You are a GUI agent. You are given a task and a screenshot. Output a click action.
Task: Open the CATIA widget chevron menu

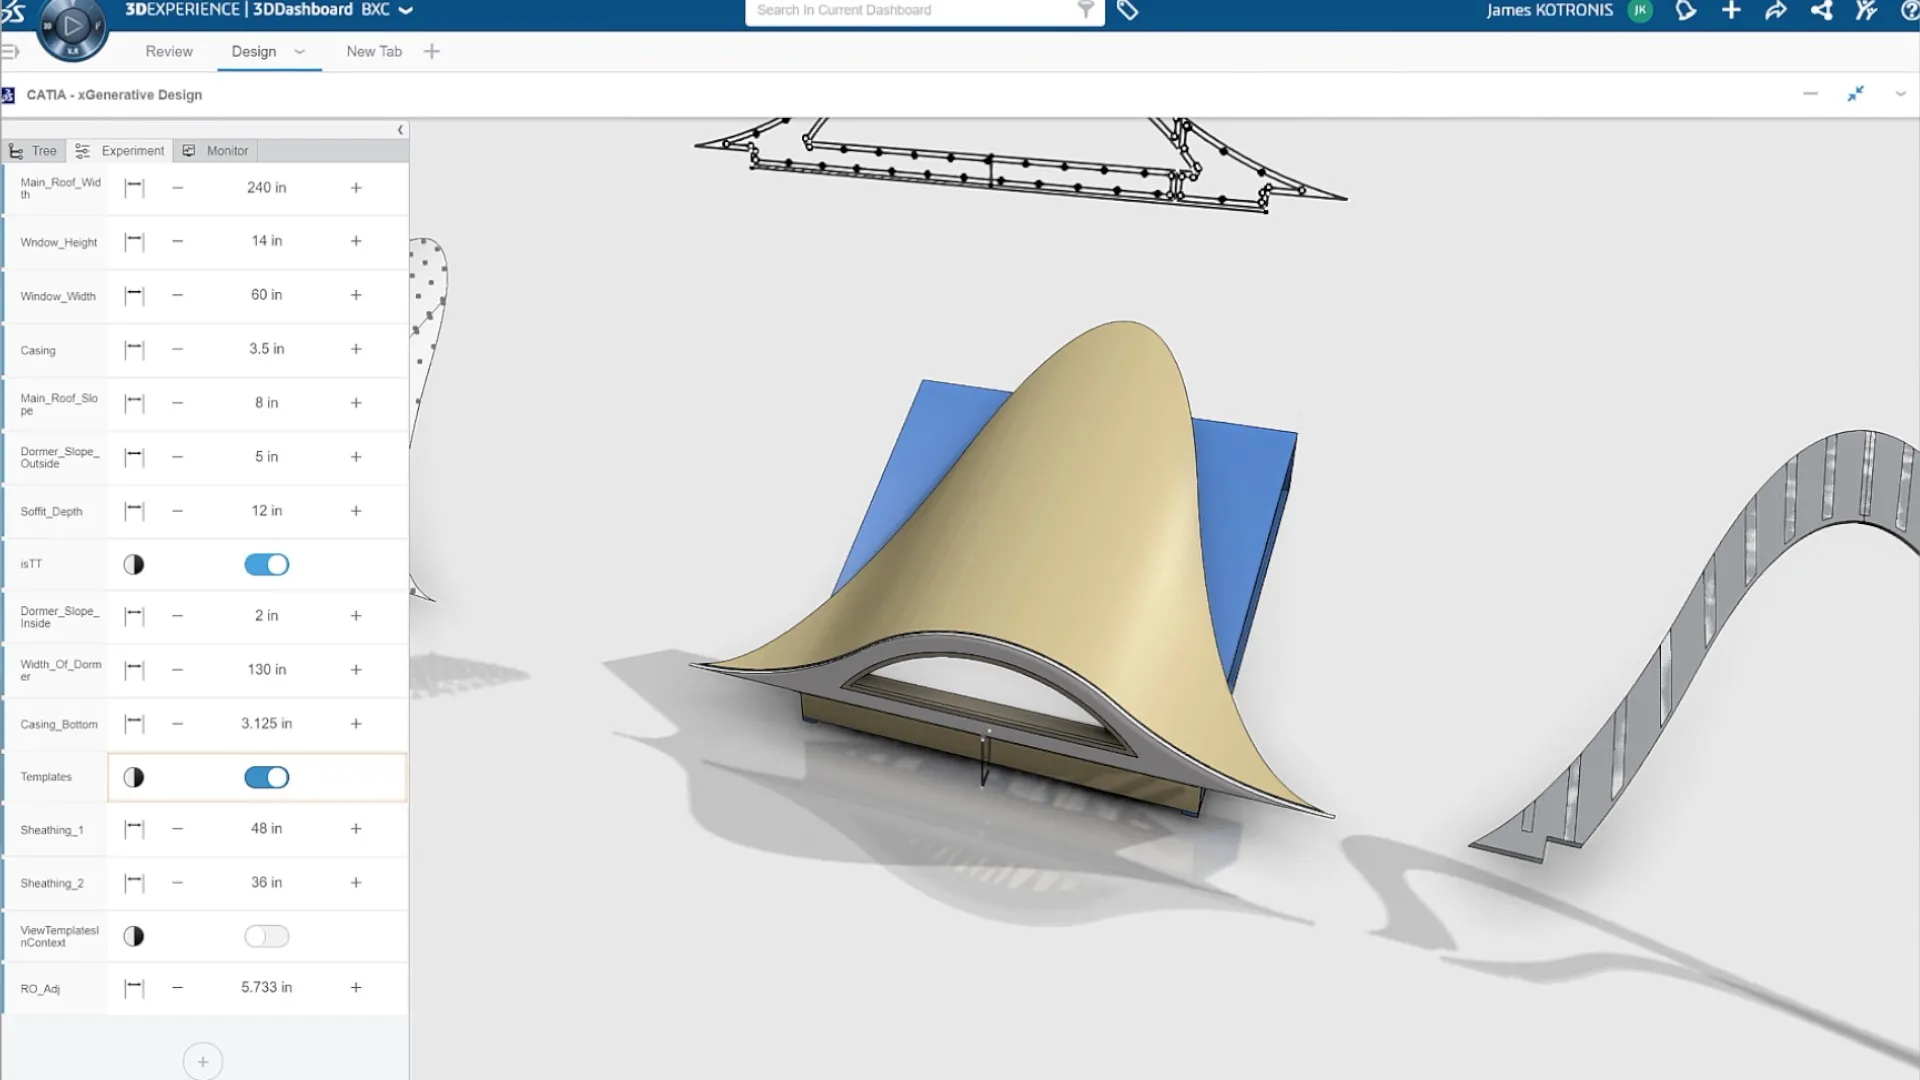tap(1900, 94)
